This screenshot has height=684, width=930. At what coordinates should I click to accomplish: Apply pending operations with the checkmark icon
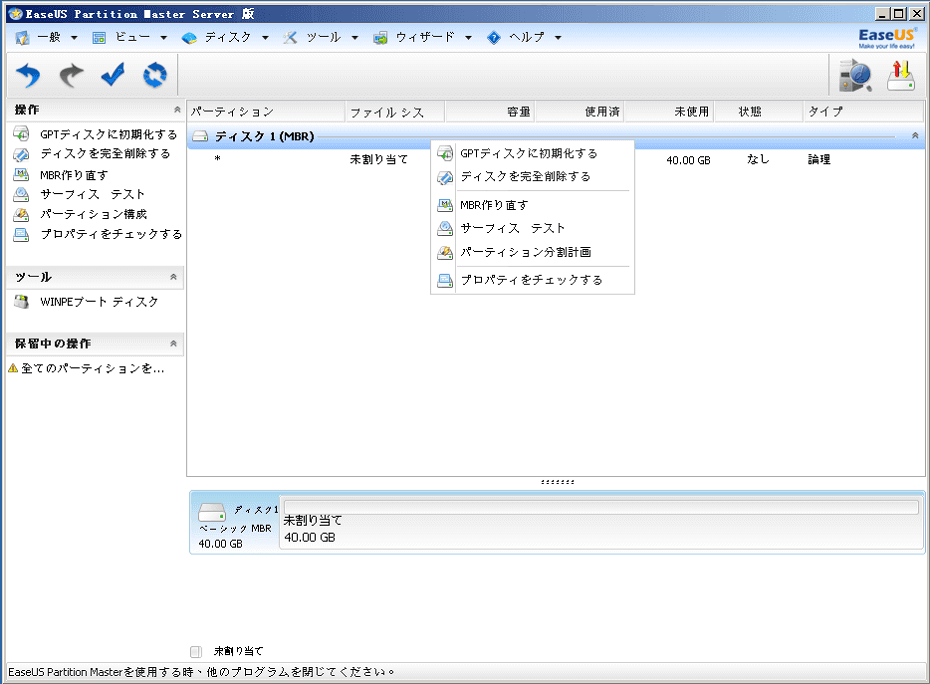tap(113, 75)
